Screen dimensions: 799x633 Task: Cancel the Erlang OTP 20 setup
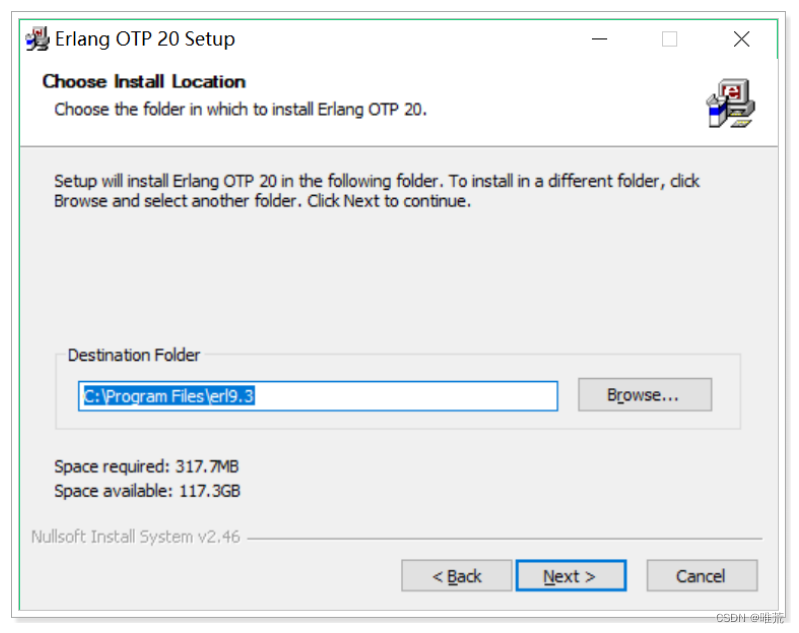pyautogui.click(x=702, y=576)
